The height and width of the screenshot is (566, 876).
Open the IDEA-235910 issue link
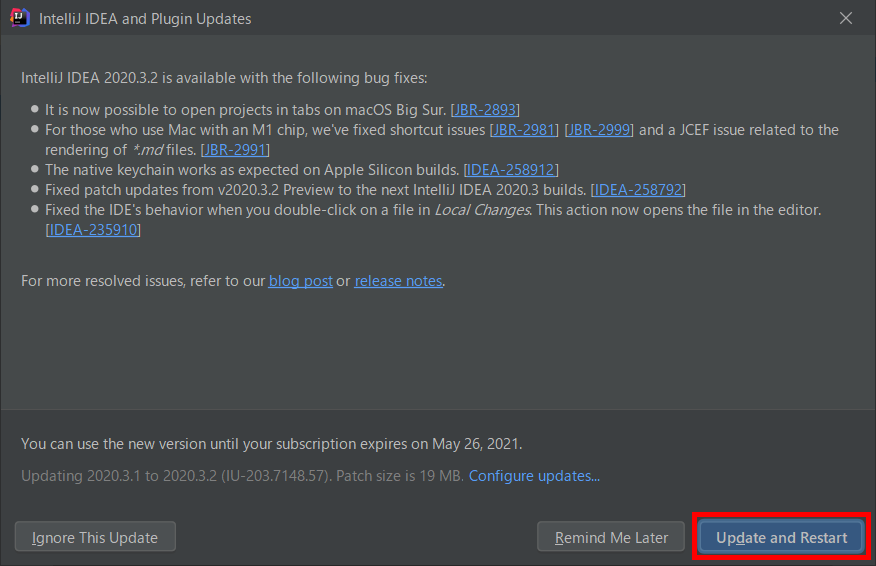(x=93, y=230)
